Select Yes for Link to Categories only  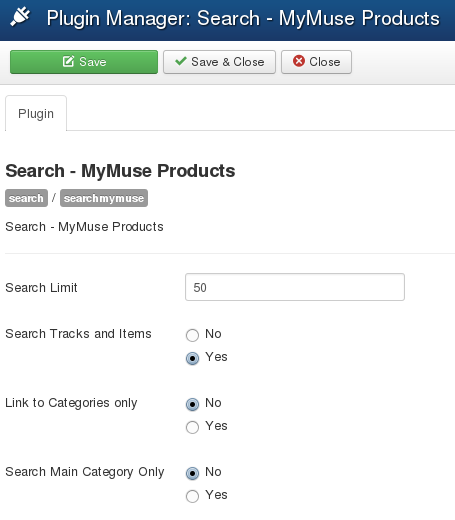click(x=192, y=427)
